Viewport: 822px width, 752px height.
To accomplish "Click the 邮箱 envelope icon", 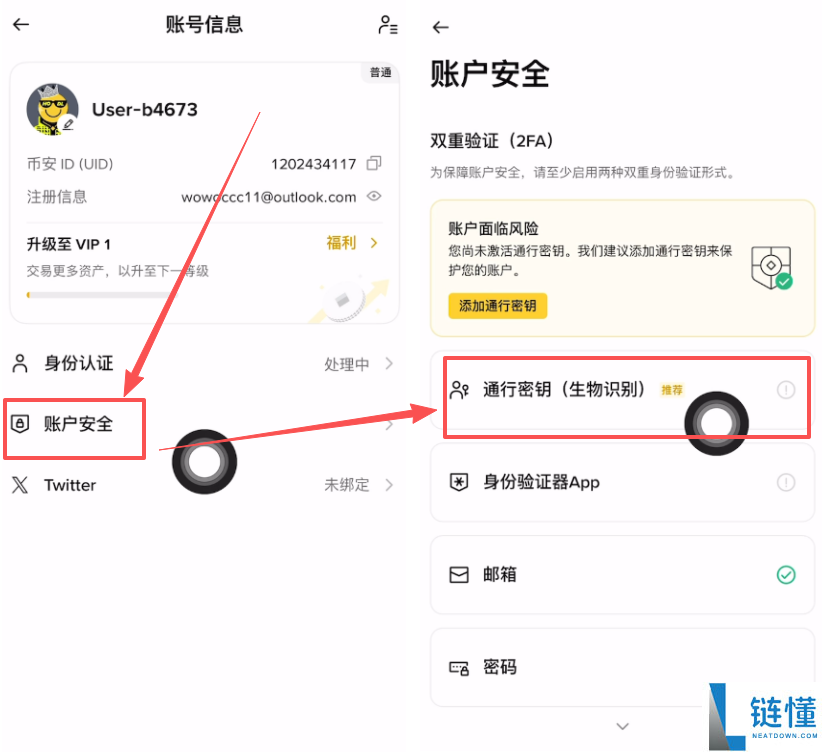I will pos(459,575).
